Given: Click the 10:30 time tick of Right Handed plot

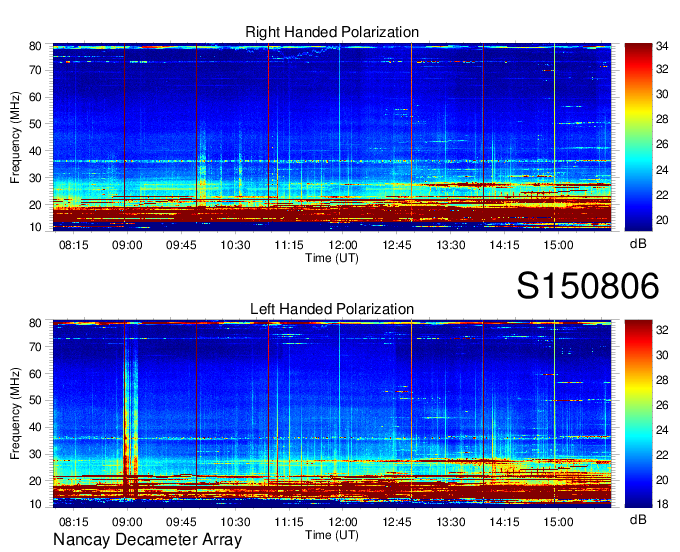Looking at the screenshot, I should coord(235,245).
